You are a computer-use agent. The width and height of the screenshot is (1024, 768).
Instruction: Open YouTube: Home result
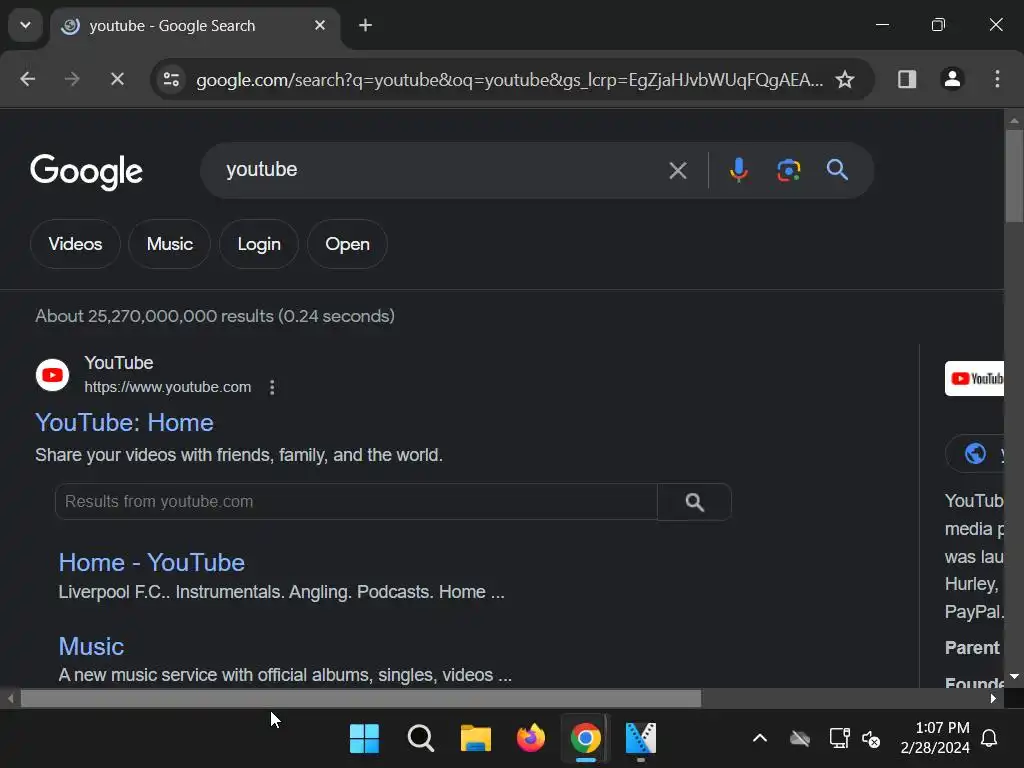click(124, 423)
